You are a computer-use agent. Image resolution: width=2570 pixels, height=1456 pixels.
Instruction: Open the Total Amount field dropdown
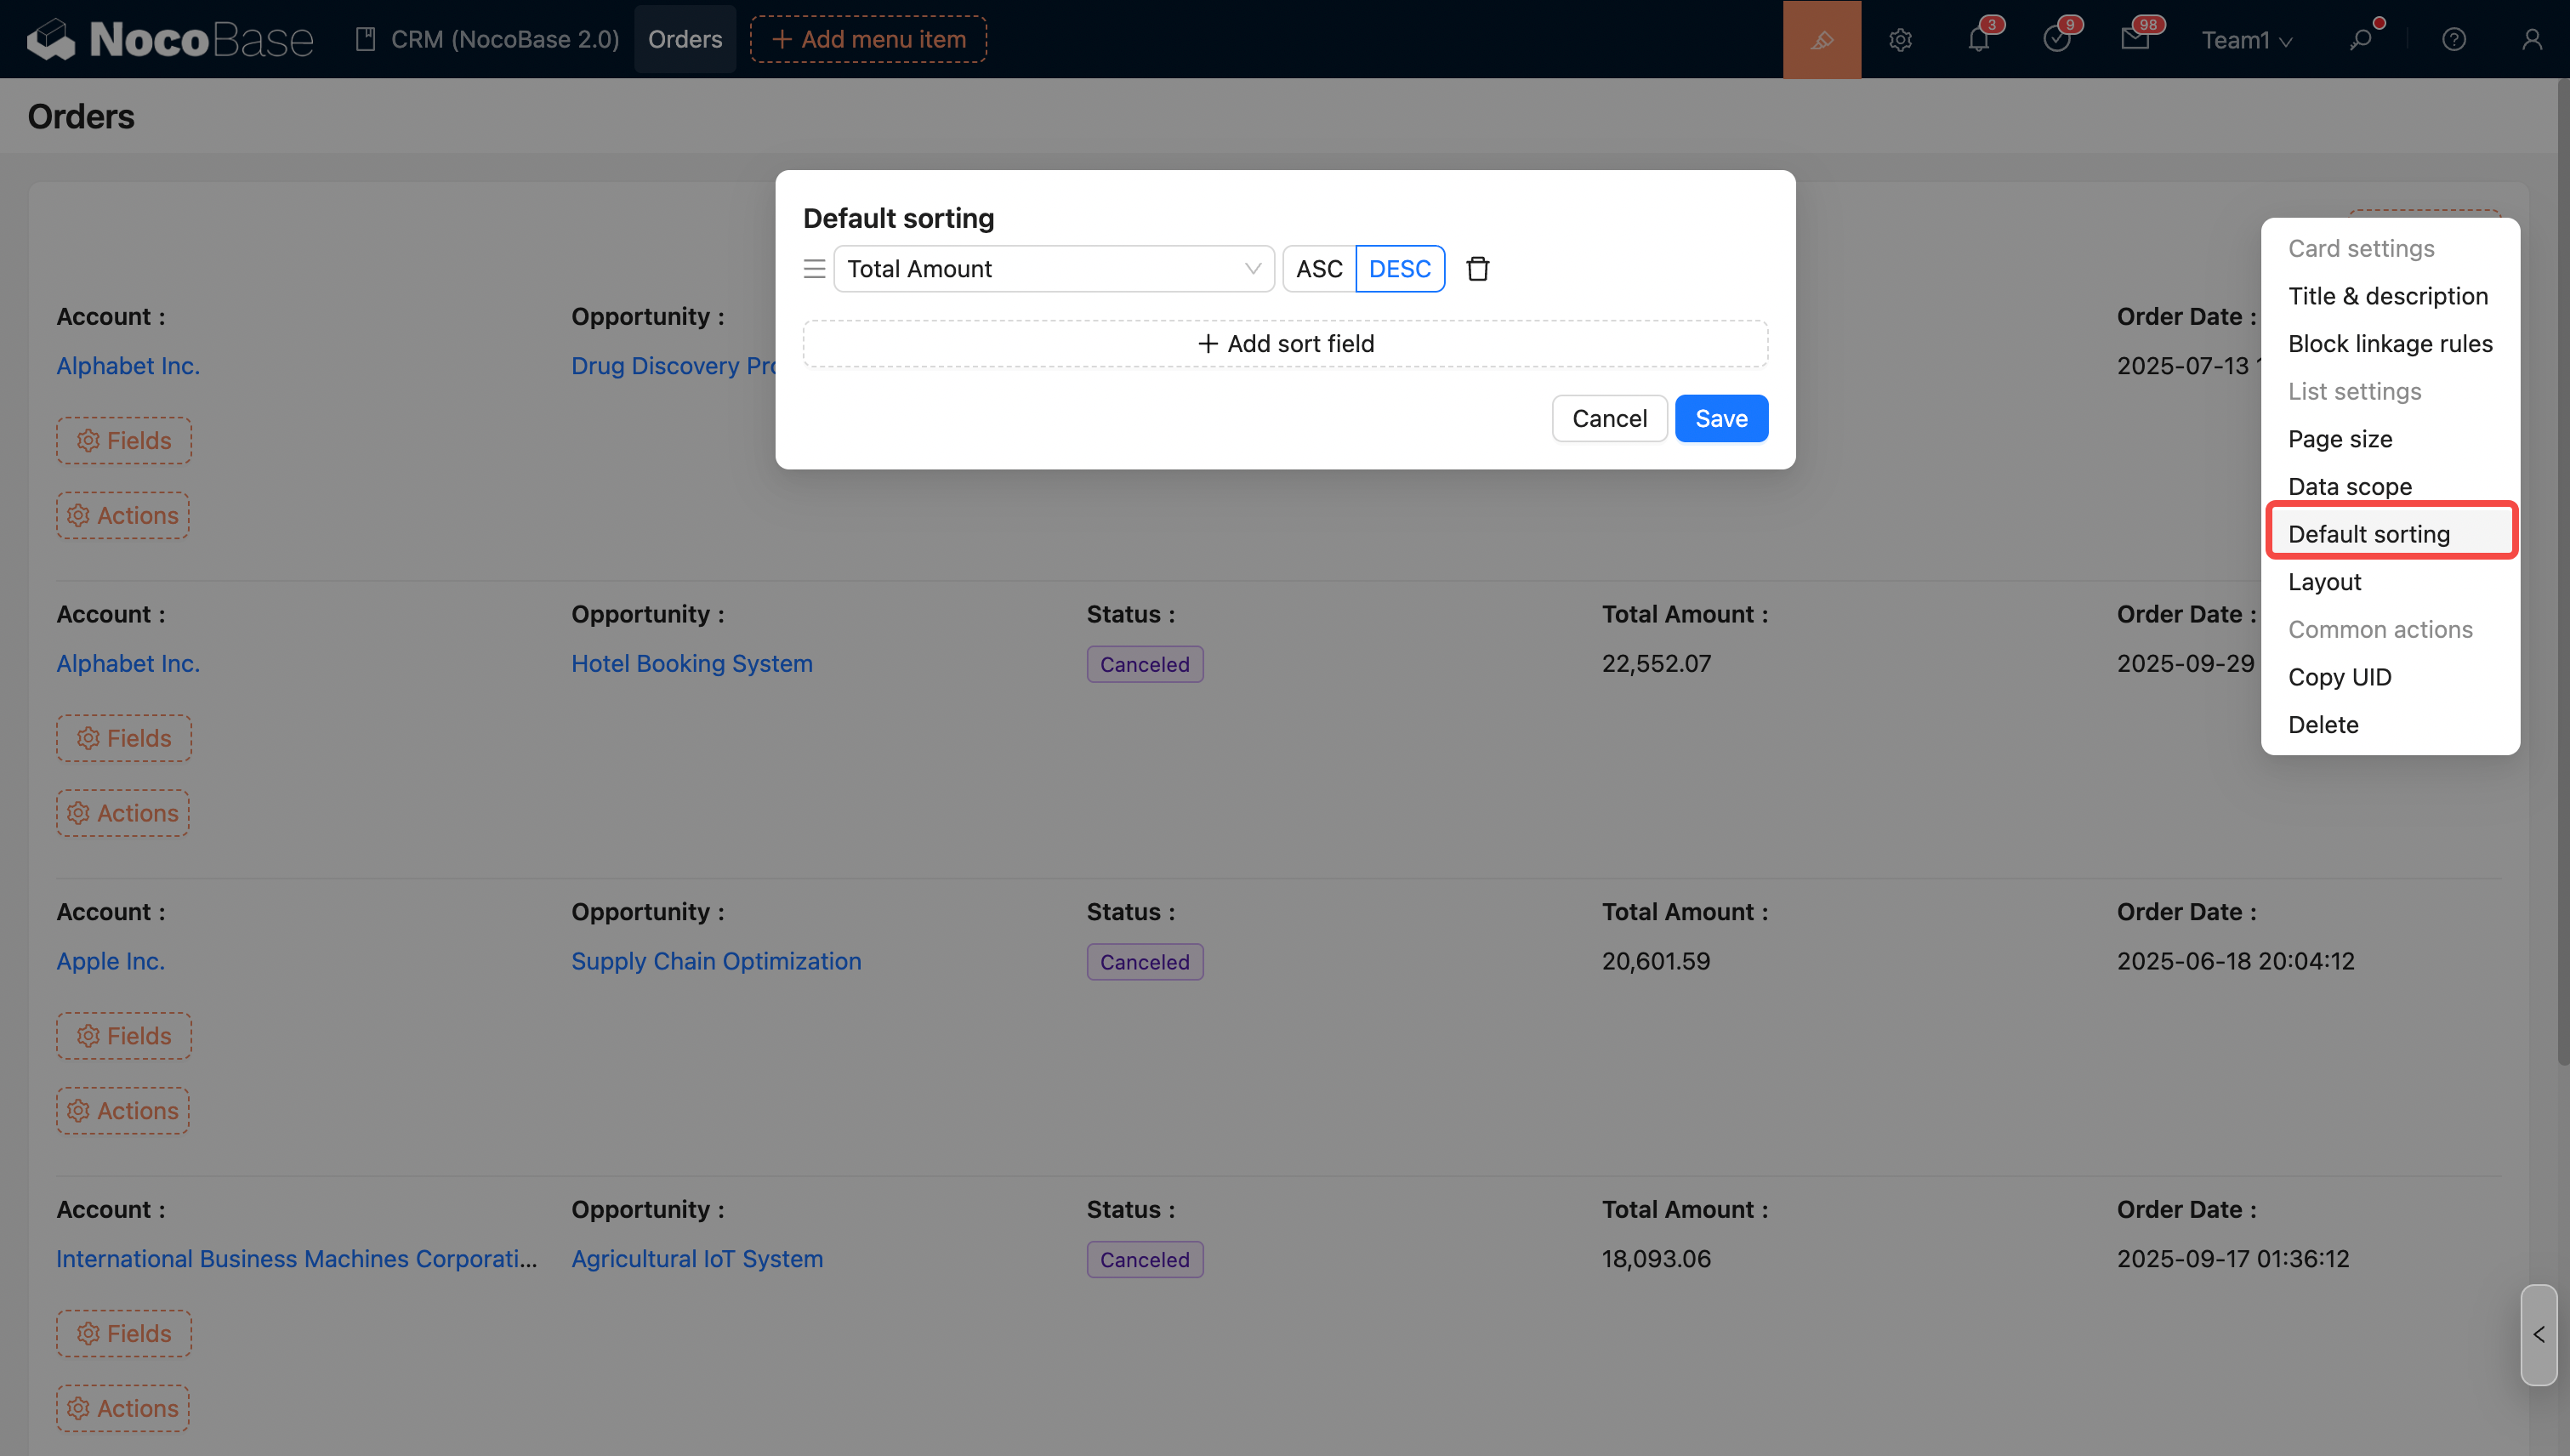pos(1053,269)
